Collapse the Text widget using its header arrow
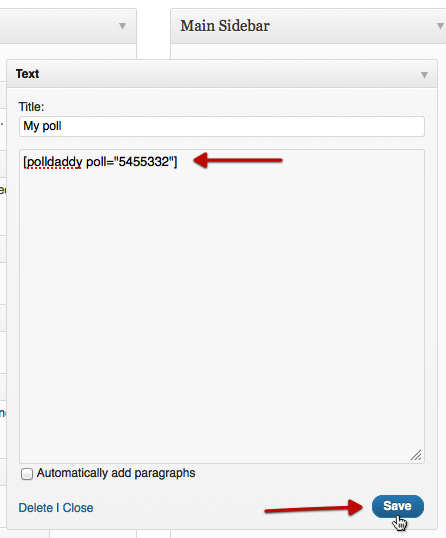The height and width of the screenshot is (538, 446). [424, 75]
